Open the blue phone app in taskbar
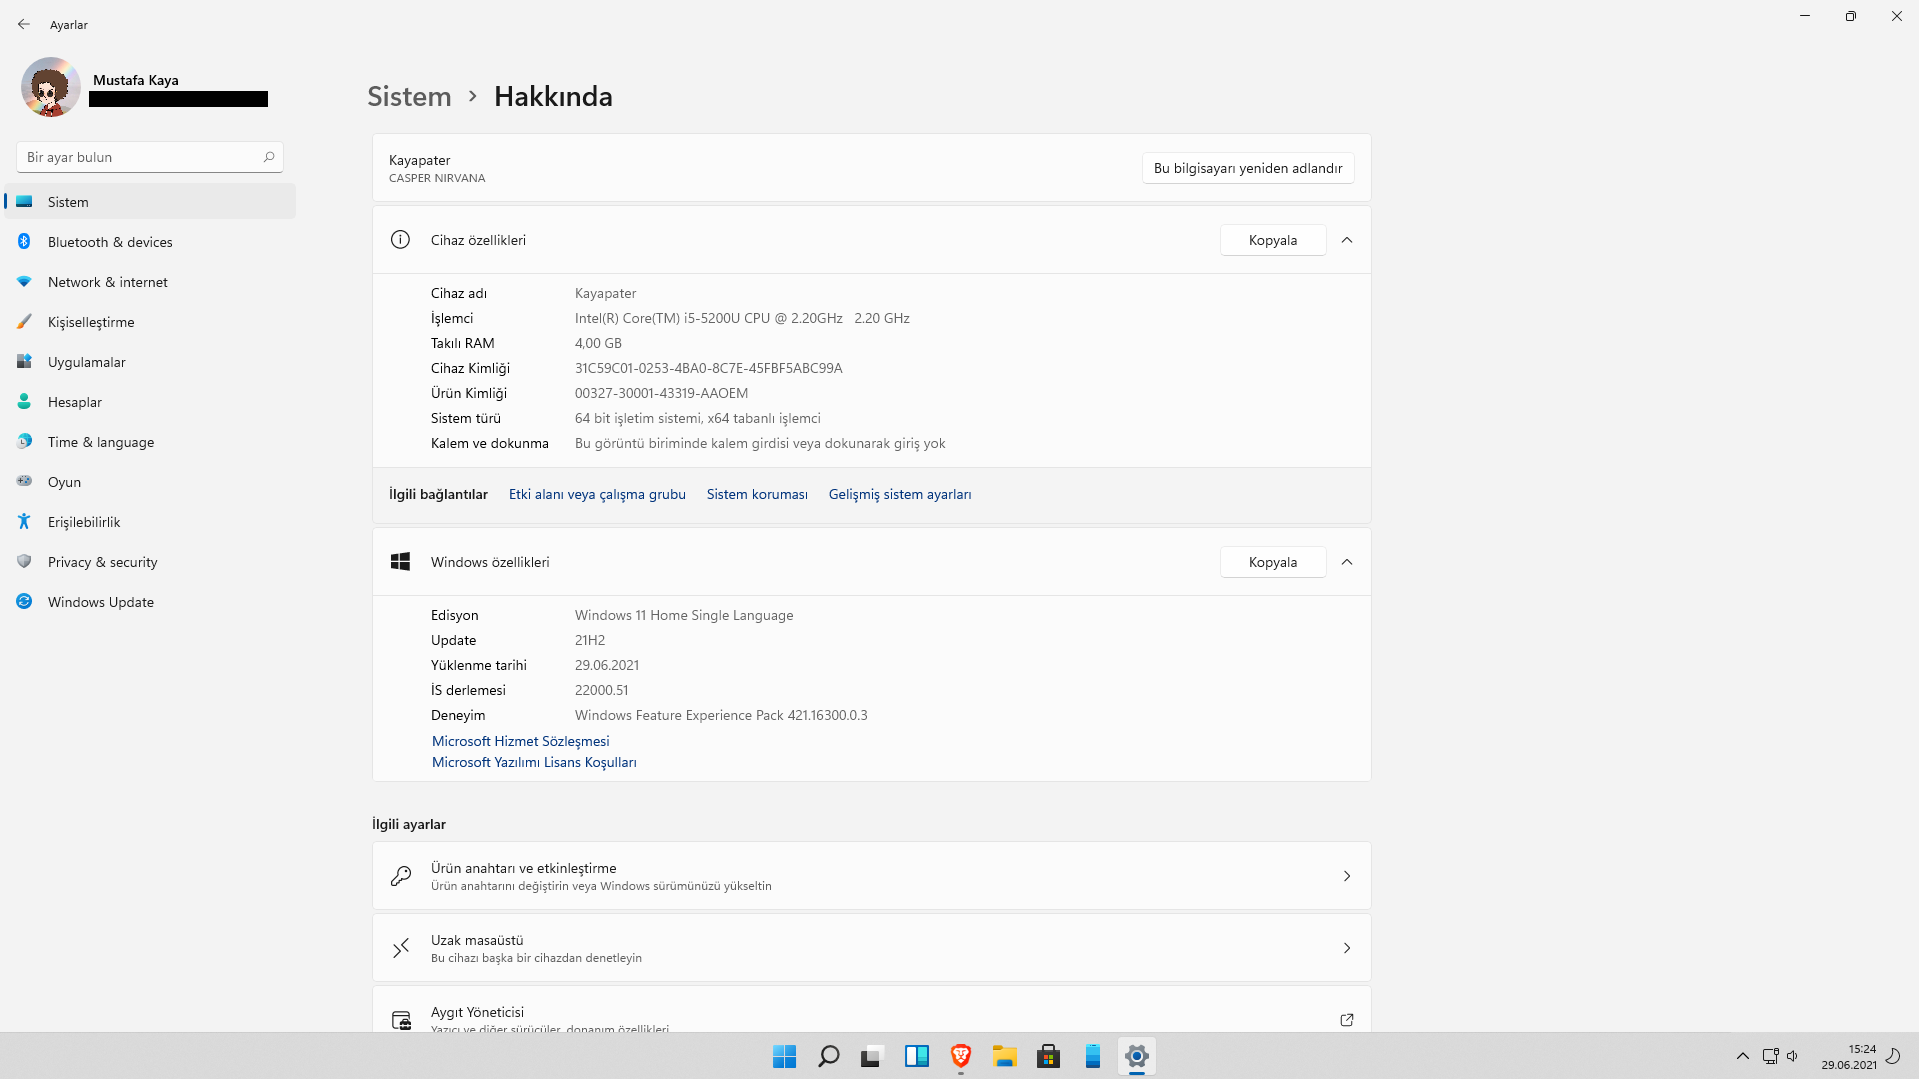 (1092, 1056)
